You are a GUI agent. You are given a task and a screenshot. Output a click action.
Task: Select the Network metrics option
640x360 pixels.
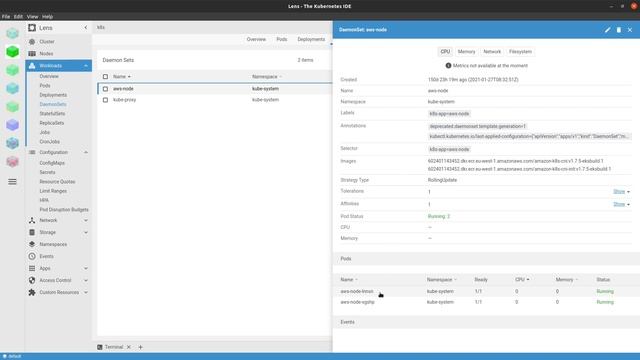(492, 52)
